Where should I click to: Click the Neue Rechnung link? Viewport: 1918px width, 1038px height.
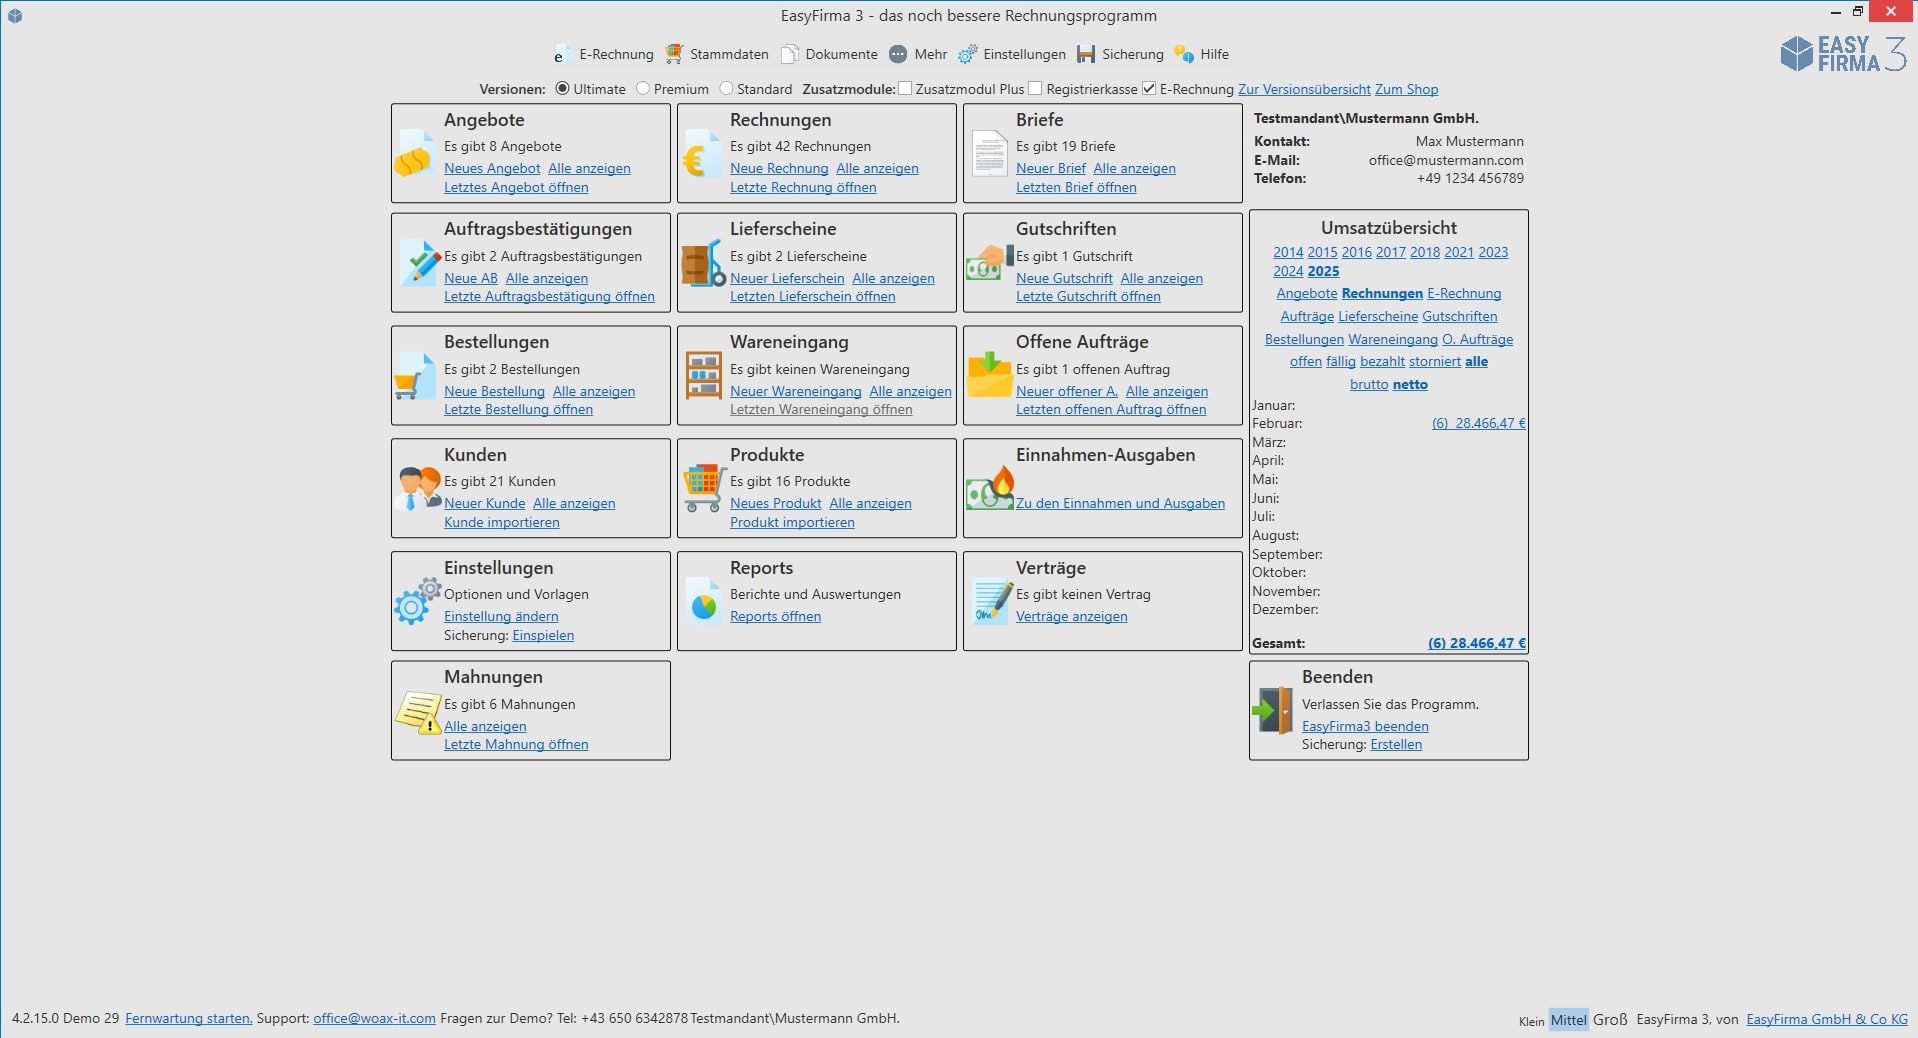click(779, 169)
